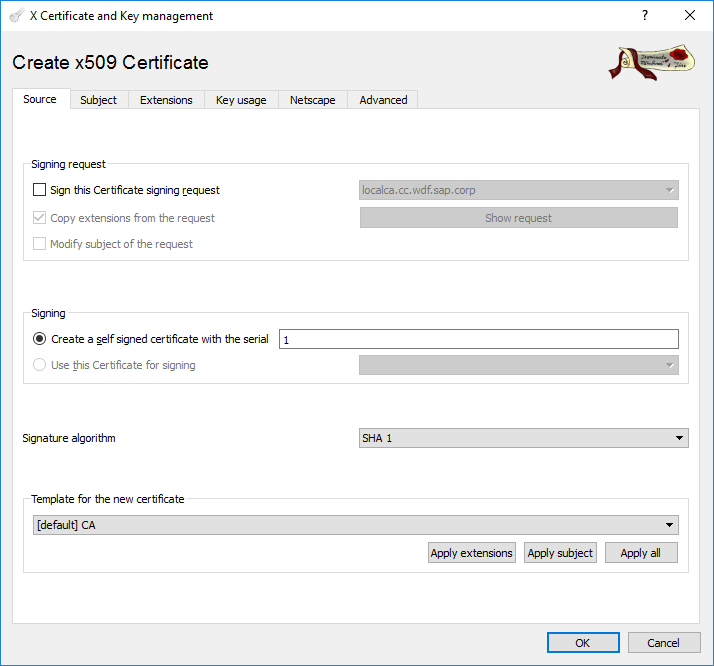Go to the Key usage tab
714x666 pixels.
pyautogui.click(x=241, y=100)
